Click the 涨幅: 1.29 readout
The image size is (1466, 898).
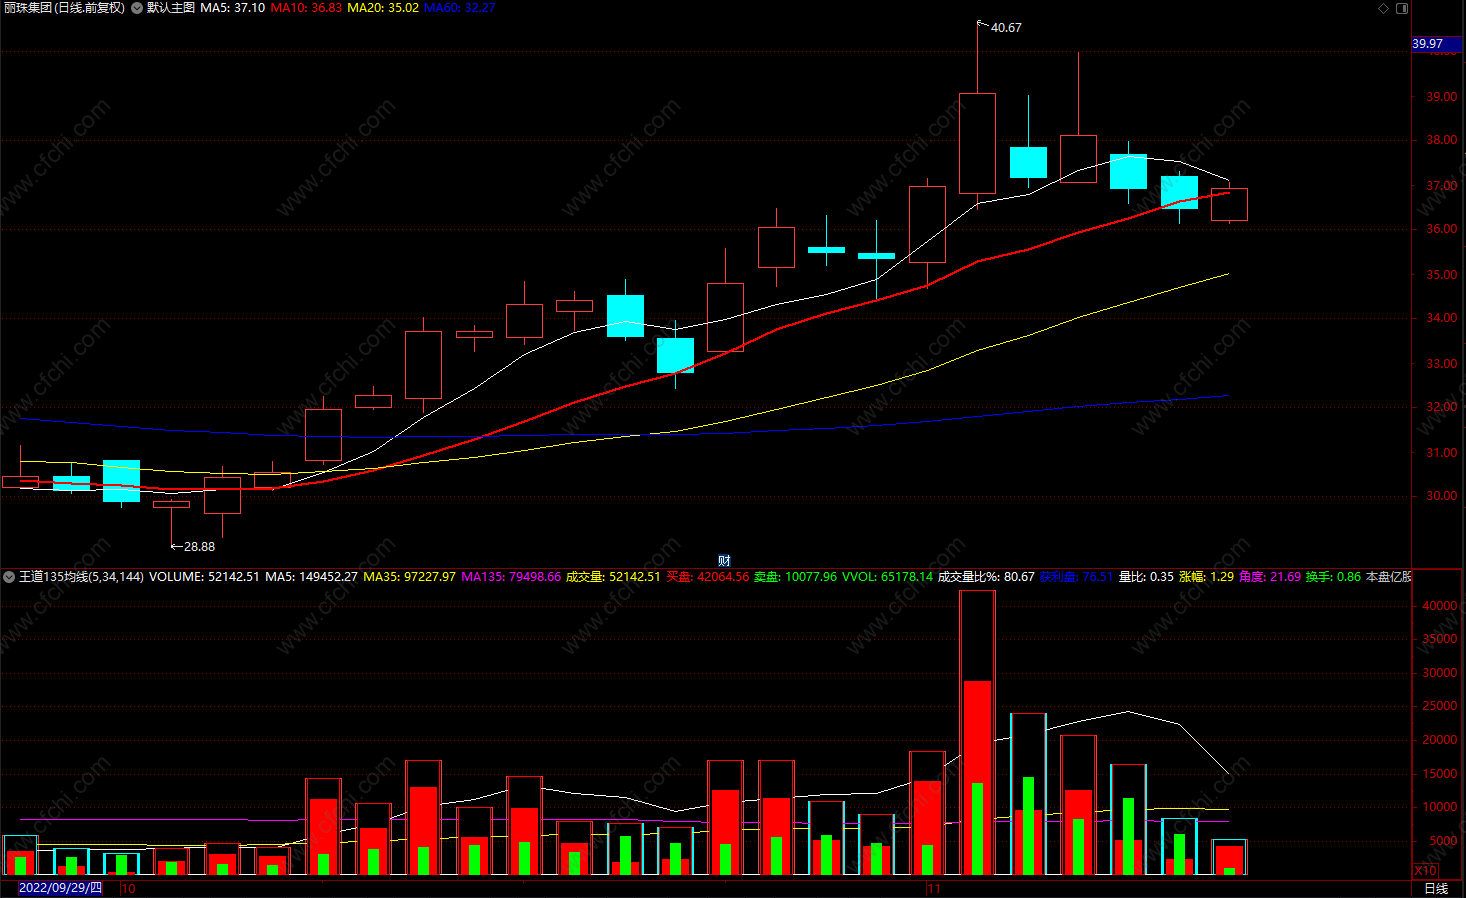(1206, 577)
